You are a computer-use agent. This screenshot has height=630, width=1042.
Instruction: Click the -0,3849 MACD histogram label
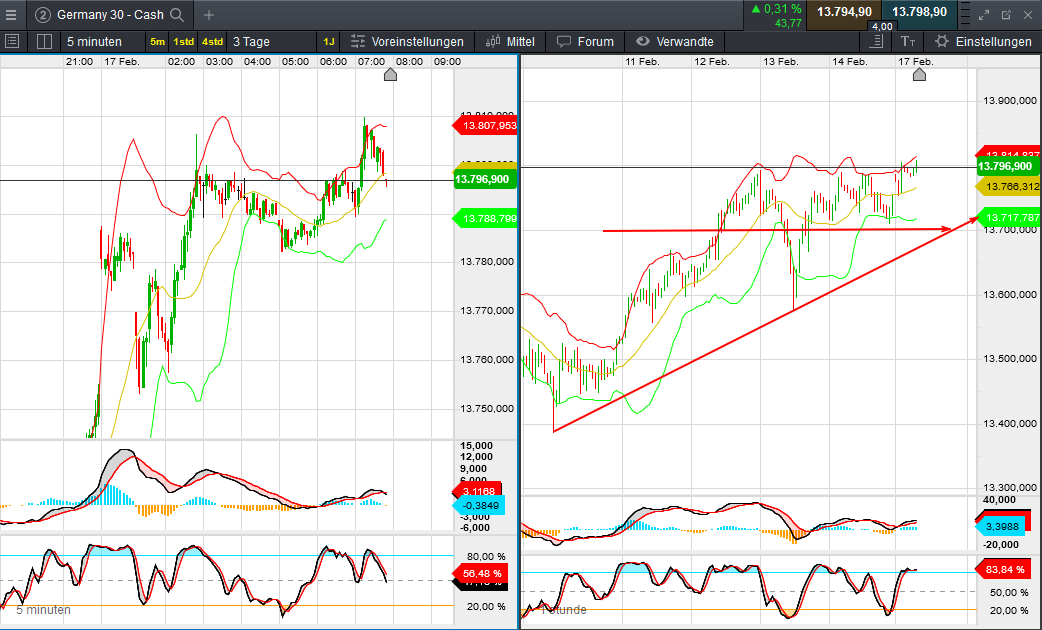pyautogui.click(x=478, y=505)
